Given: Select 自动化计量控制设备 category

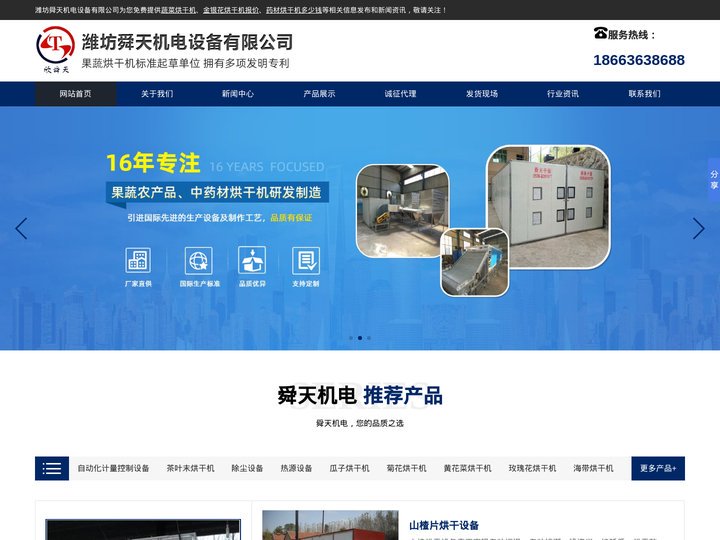Looking at the screenshot, I should (113, 468).
